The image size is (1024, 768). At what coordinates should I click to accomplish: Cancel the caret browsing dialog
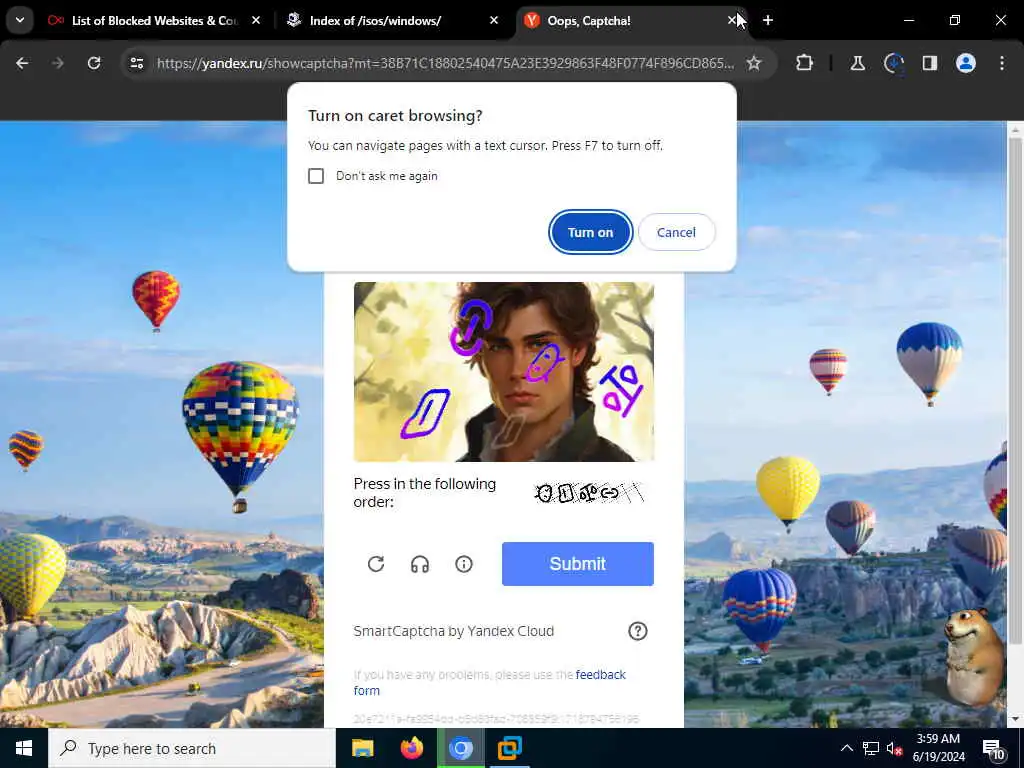[x=676, y=232]
